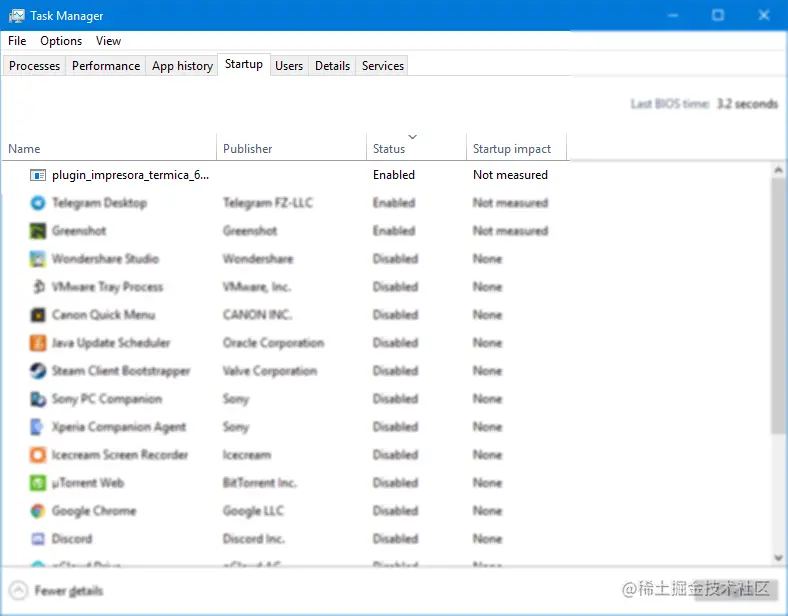
Task: Sort by the Status column header
Action: click(417, 148)
